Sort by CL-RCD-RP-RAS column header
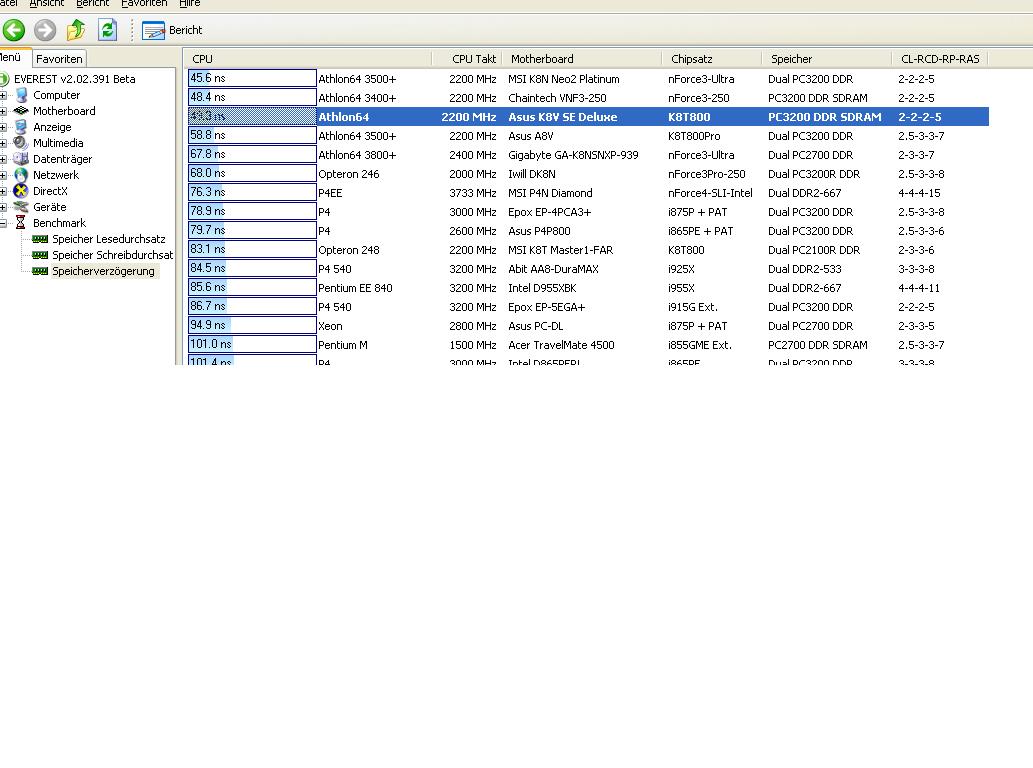This screenshot has height=768, width=1033. (940, 59)
